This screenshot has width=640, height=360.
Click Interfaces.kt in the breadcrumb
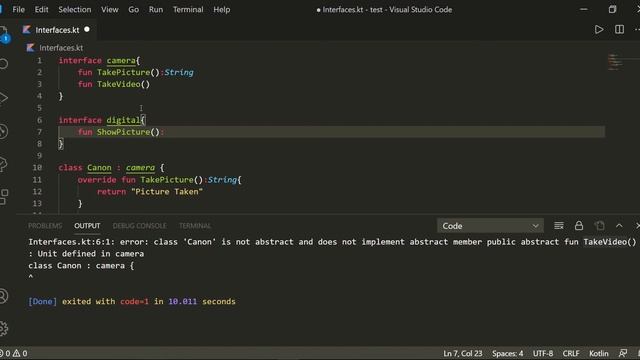(61, 48)
